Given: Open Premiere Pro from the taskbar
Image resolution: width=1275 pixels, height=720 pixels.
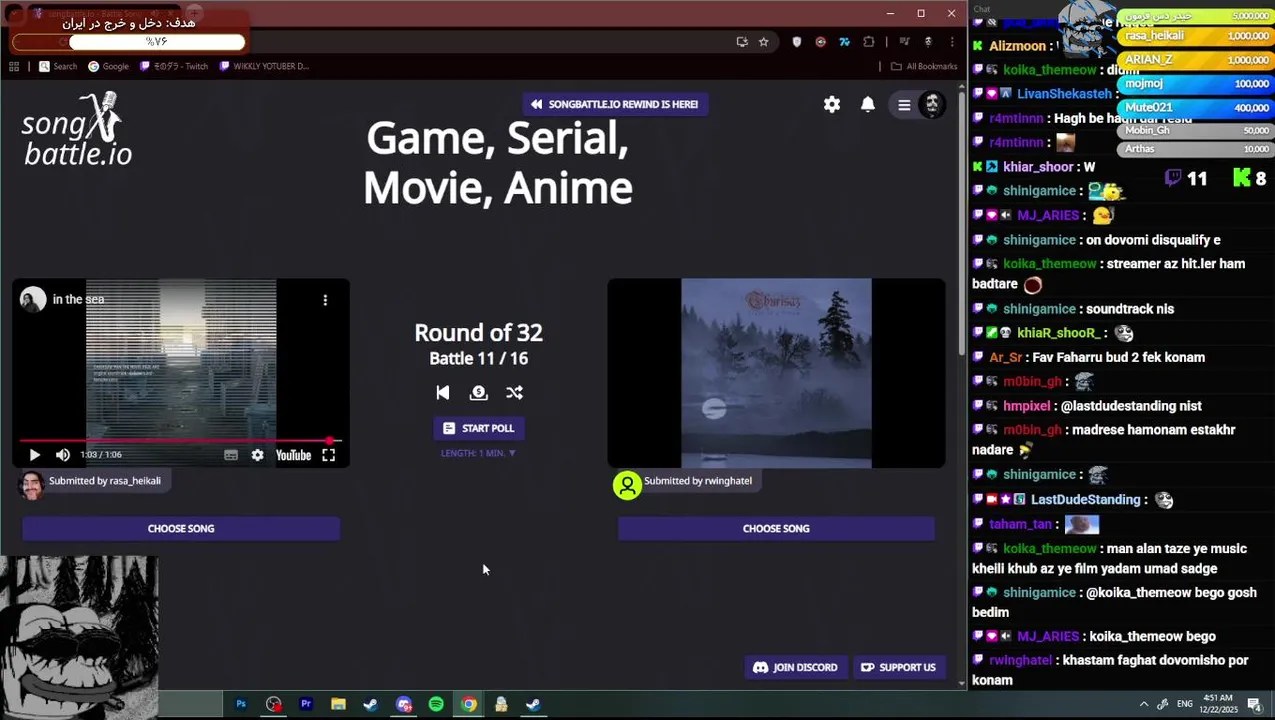Looking at the screenshot, I should point(306,704).
